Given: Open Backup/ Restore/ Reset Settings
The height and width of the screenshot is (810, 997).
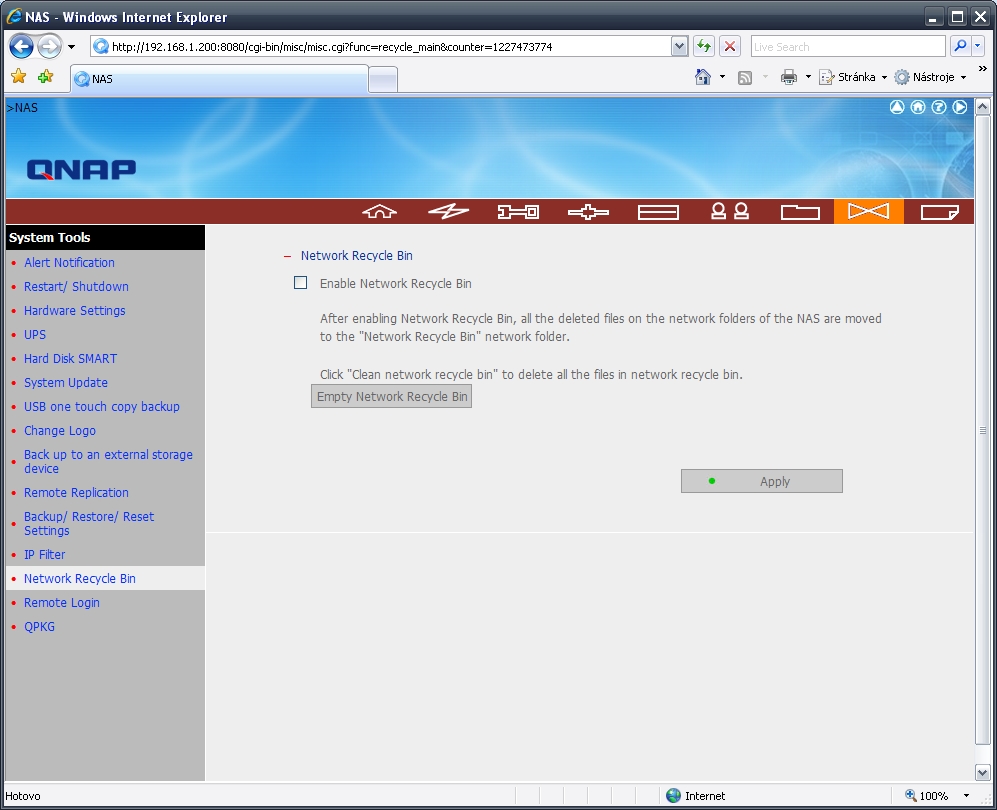Looking at the screenshot, I should coord(89,523).
